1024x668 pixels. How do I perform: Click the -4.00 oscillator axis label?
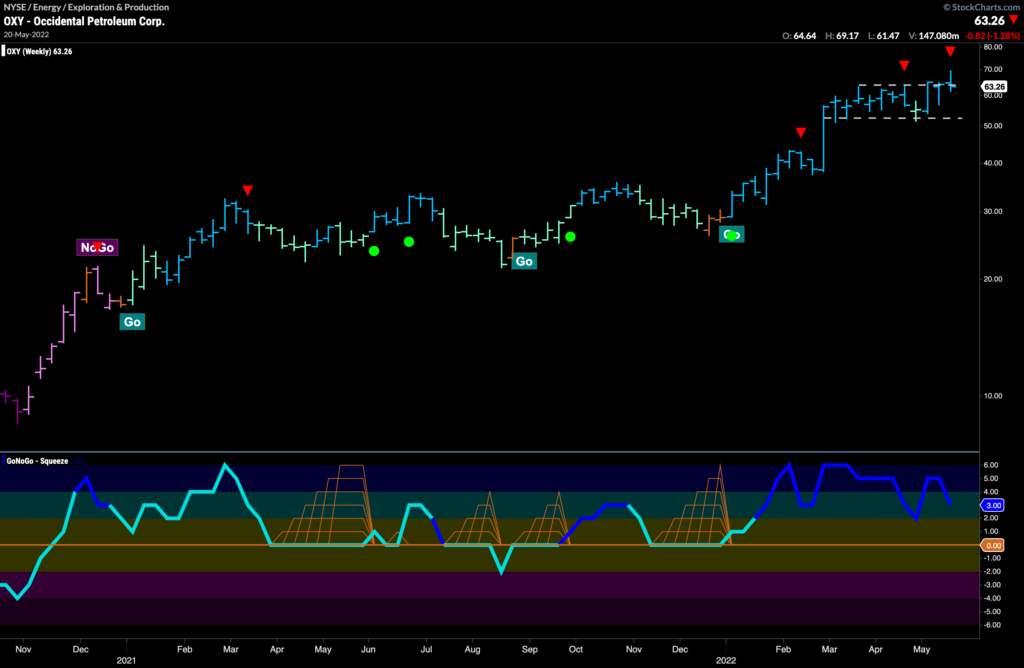click(991, 598)
